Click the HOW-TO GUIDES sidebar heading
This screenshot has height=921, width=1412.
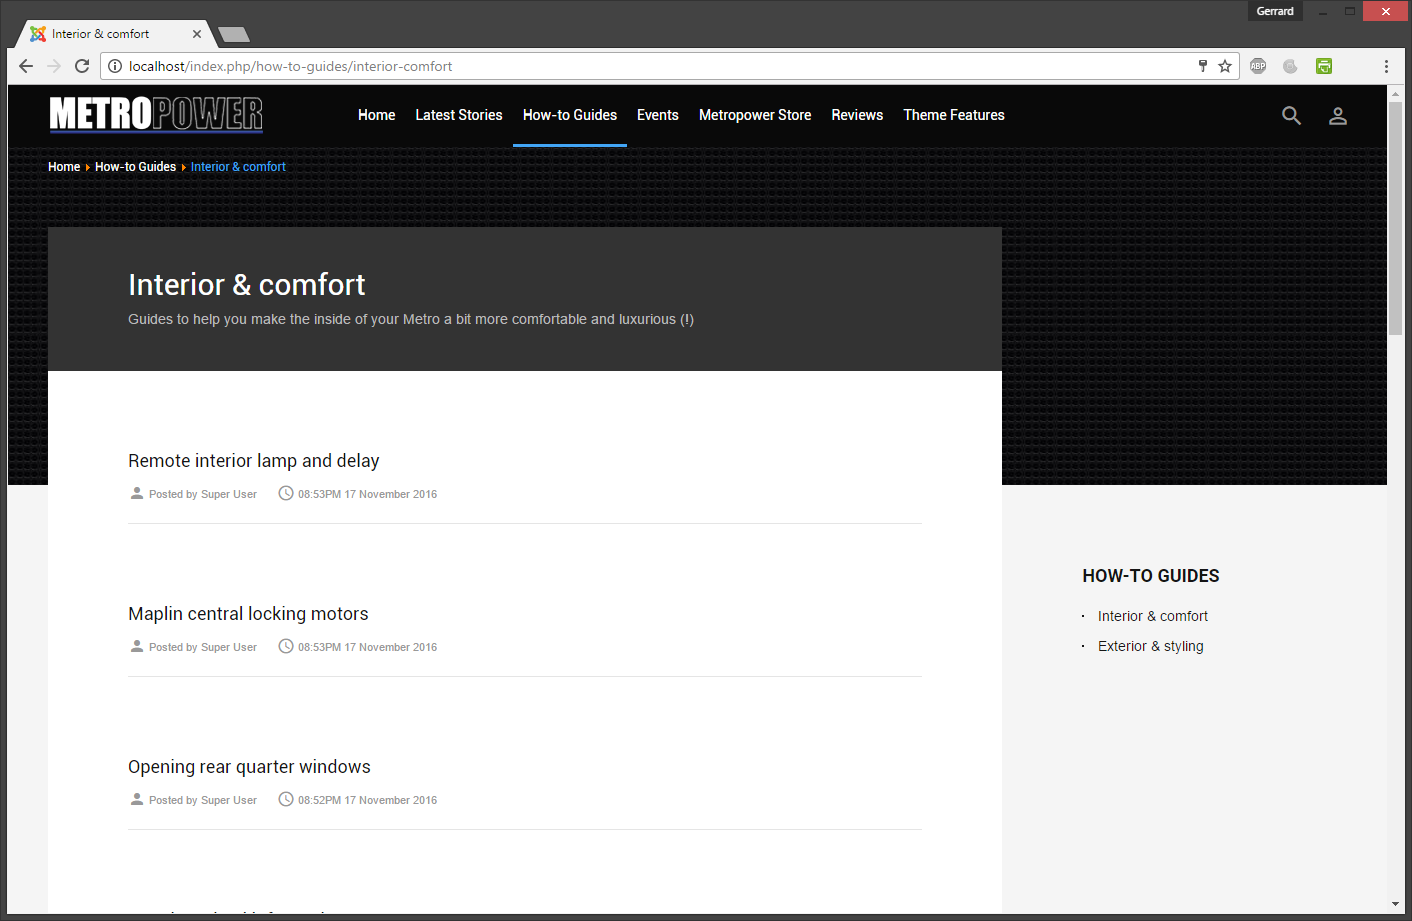point(1151,576)
